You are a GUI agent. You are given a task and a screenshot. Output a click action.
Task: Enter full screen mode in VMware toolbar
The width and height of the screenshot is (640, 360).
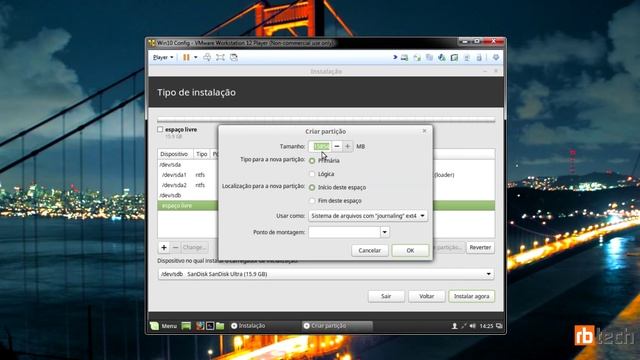[220, 58]
